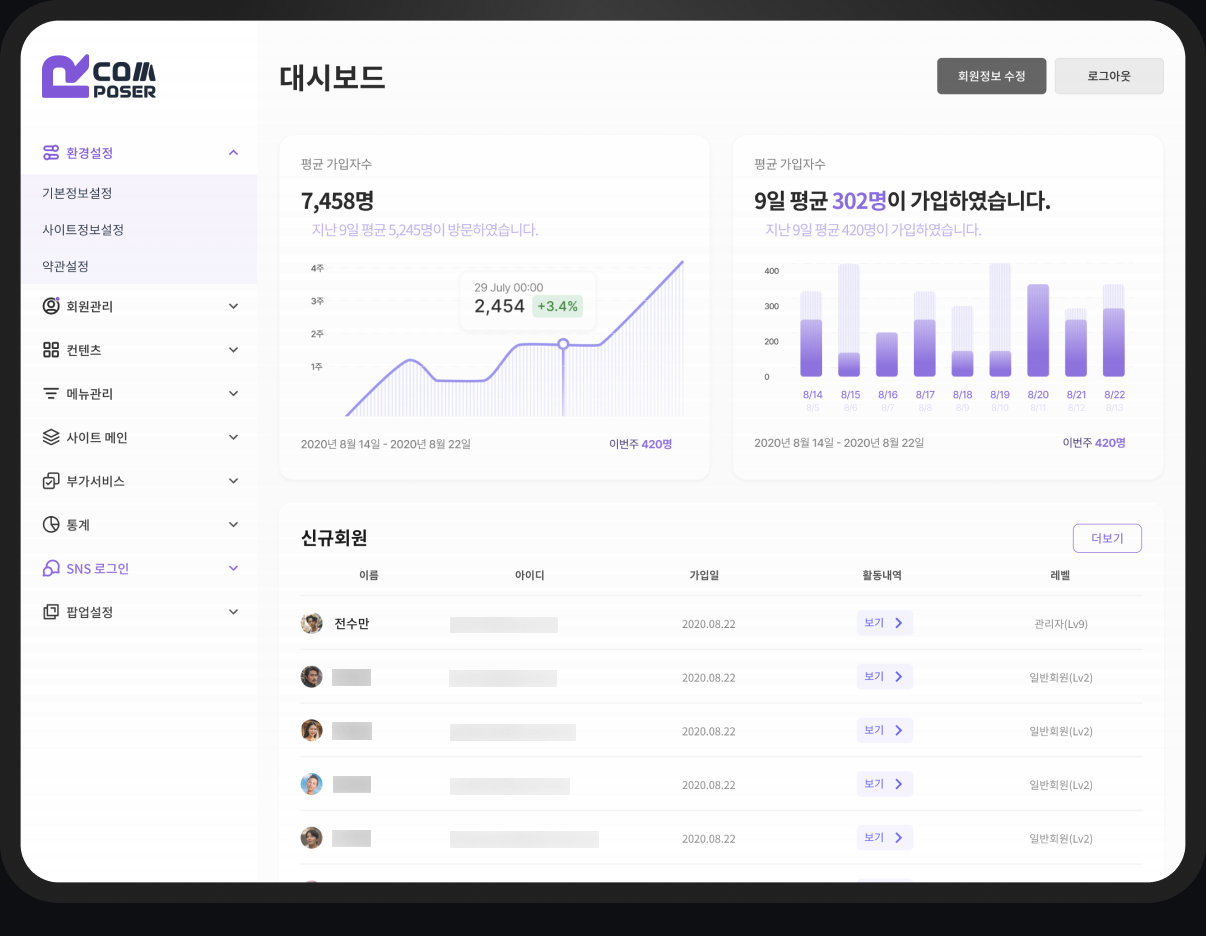Click the 관리자(Lv9) level cell
The height and width of the screenshot is (936, 1206).
click(x=1061, y=624)
